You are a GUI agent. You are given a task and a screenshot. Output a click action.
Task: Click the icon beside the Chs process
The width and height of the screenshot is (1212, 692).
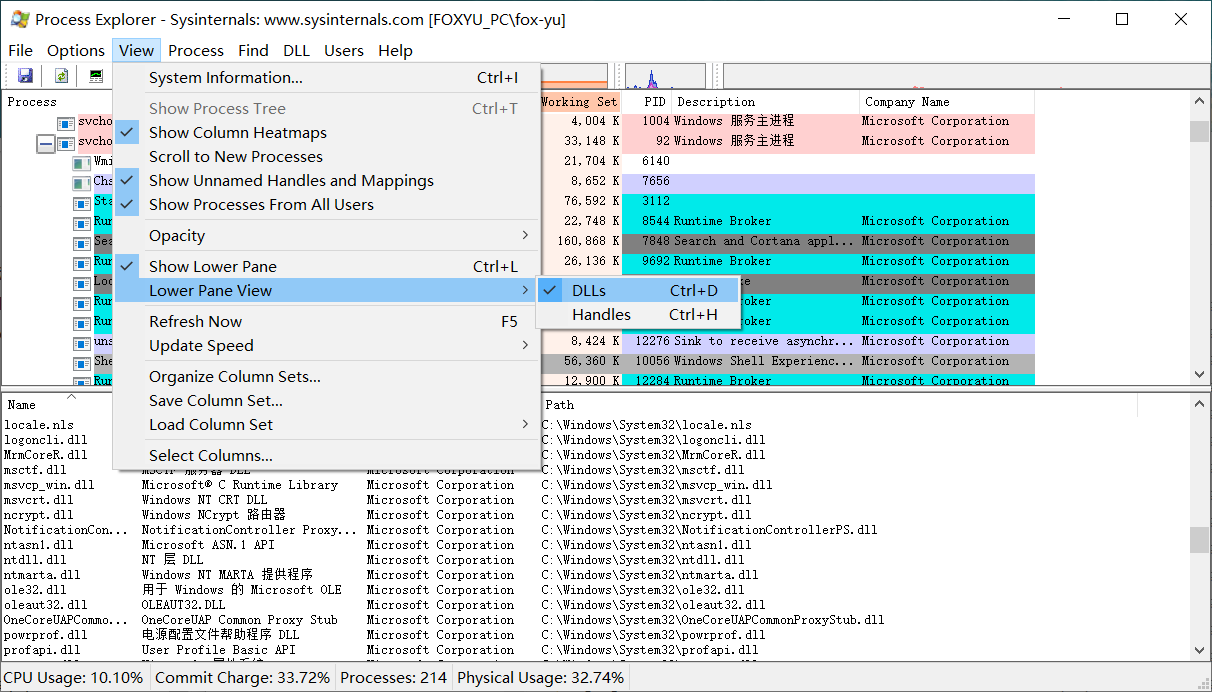pyautogui.click(x=82, y=183)
